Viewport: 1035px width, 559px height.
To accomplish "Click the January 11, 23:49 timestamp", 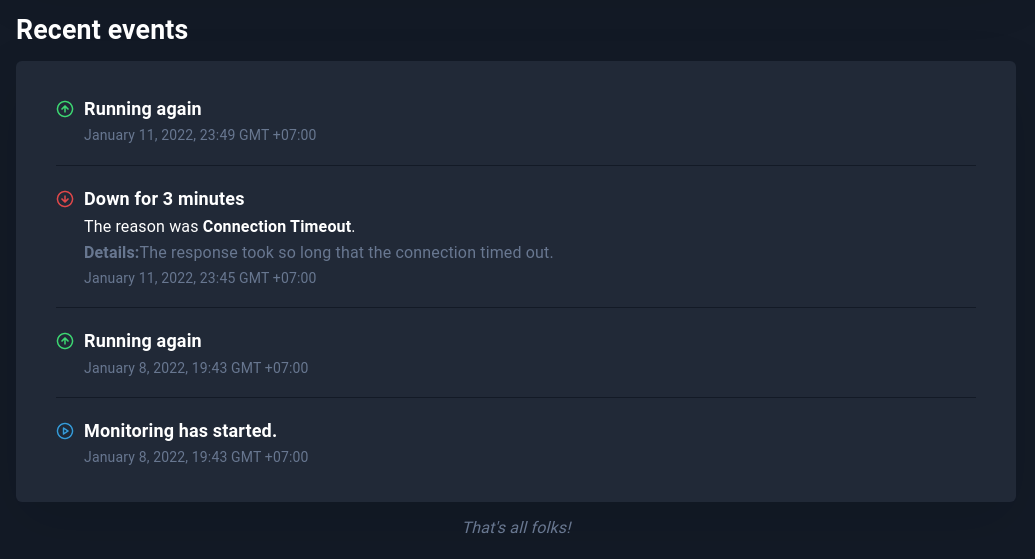I will click(200, 135).
